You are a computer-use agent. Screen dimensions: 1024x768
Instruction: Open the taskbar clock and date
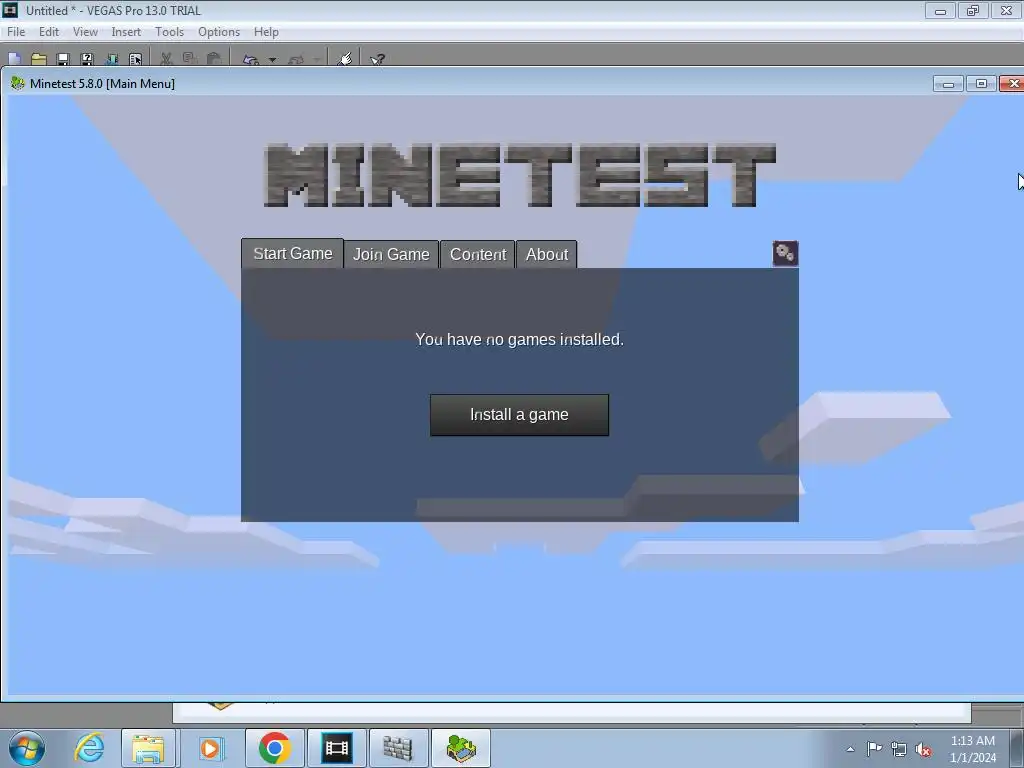(972, 749)
